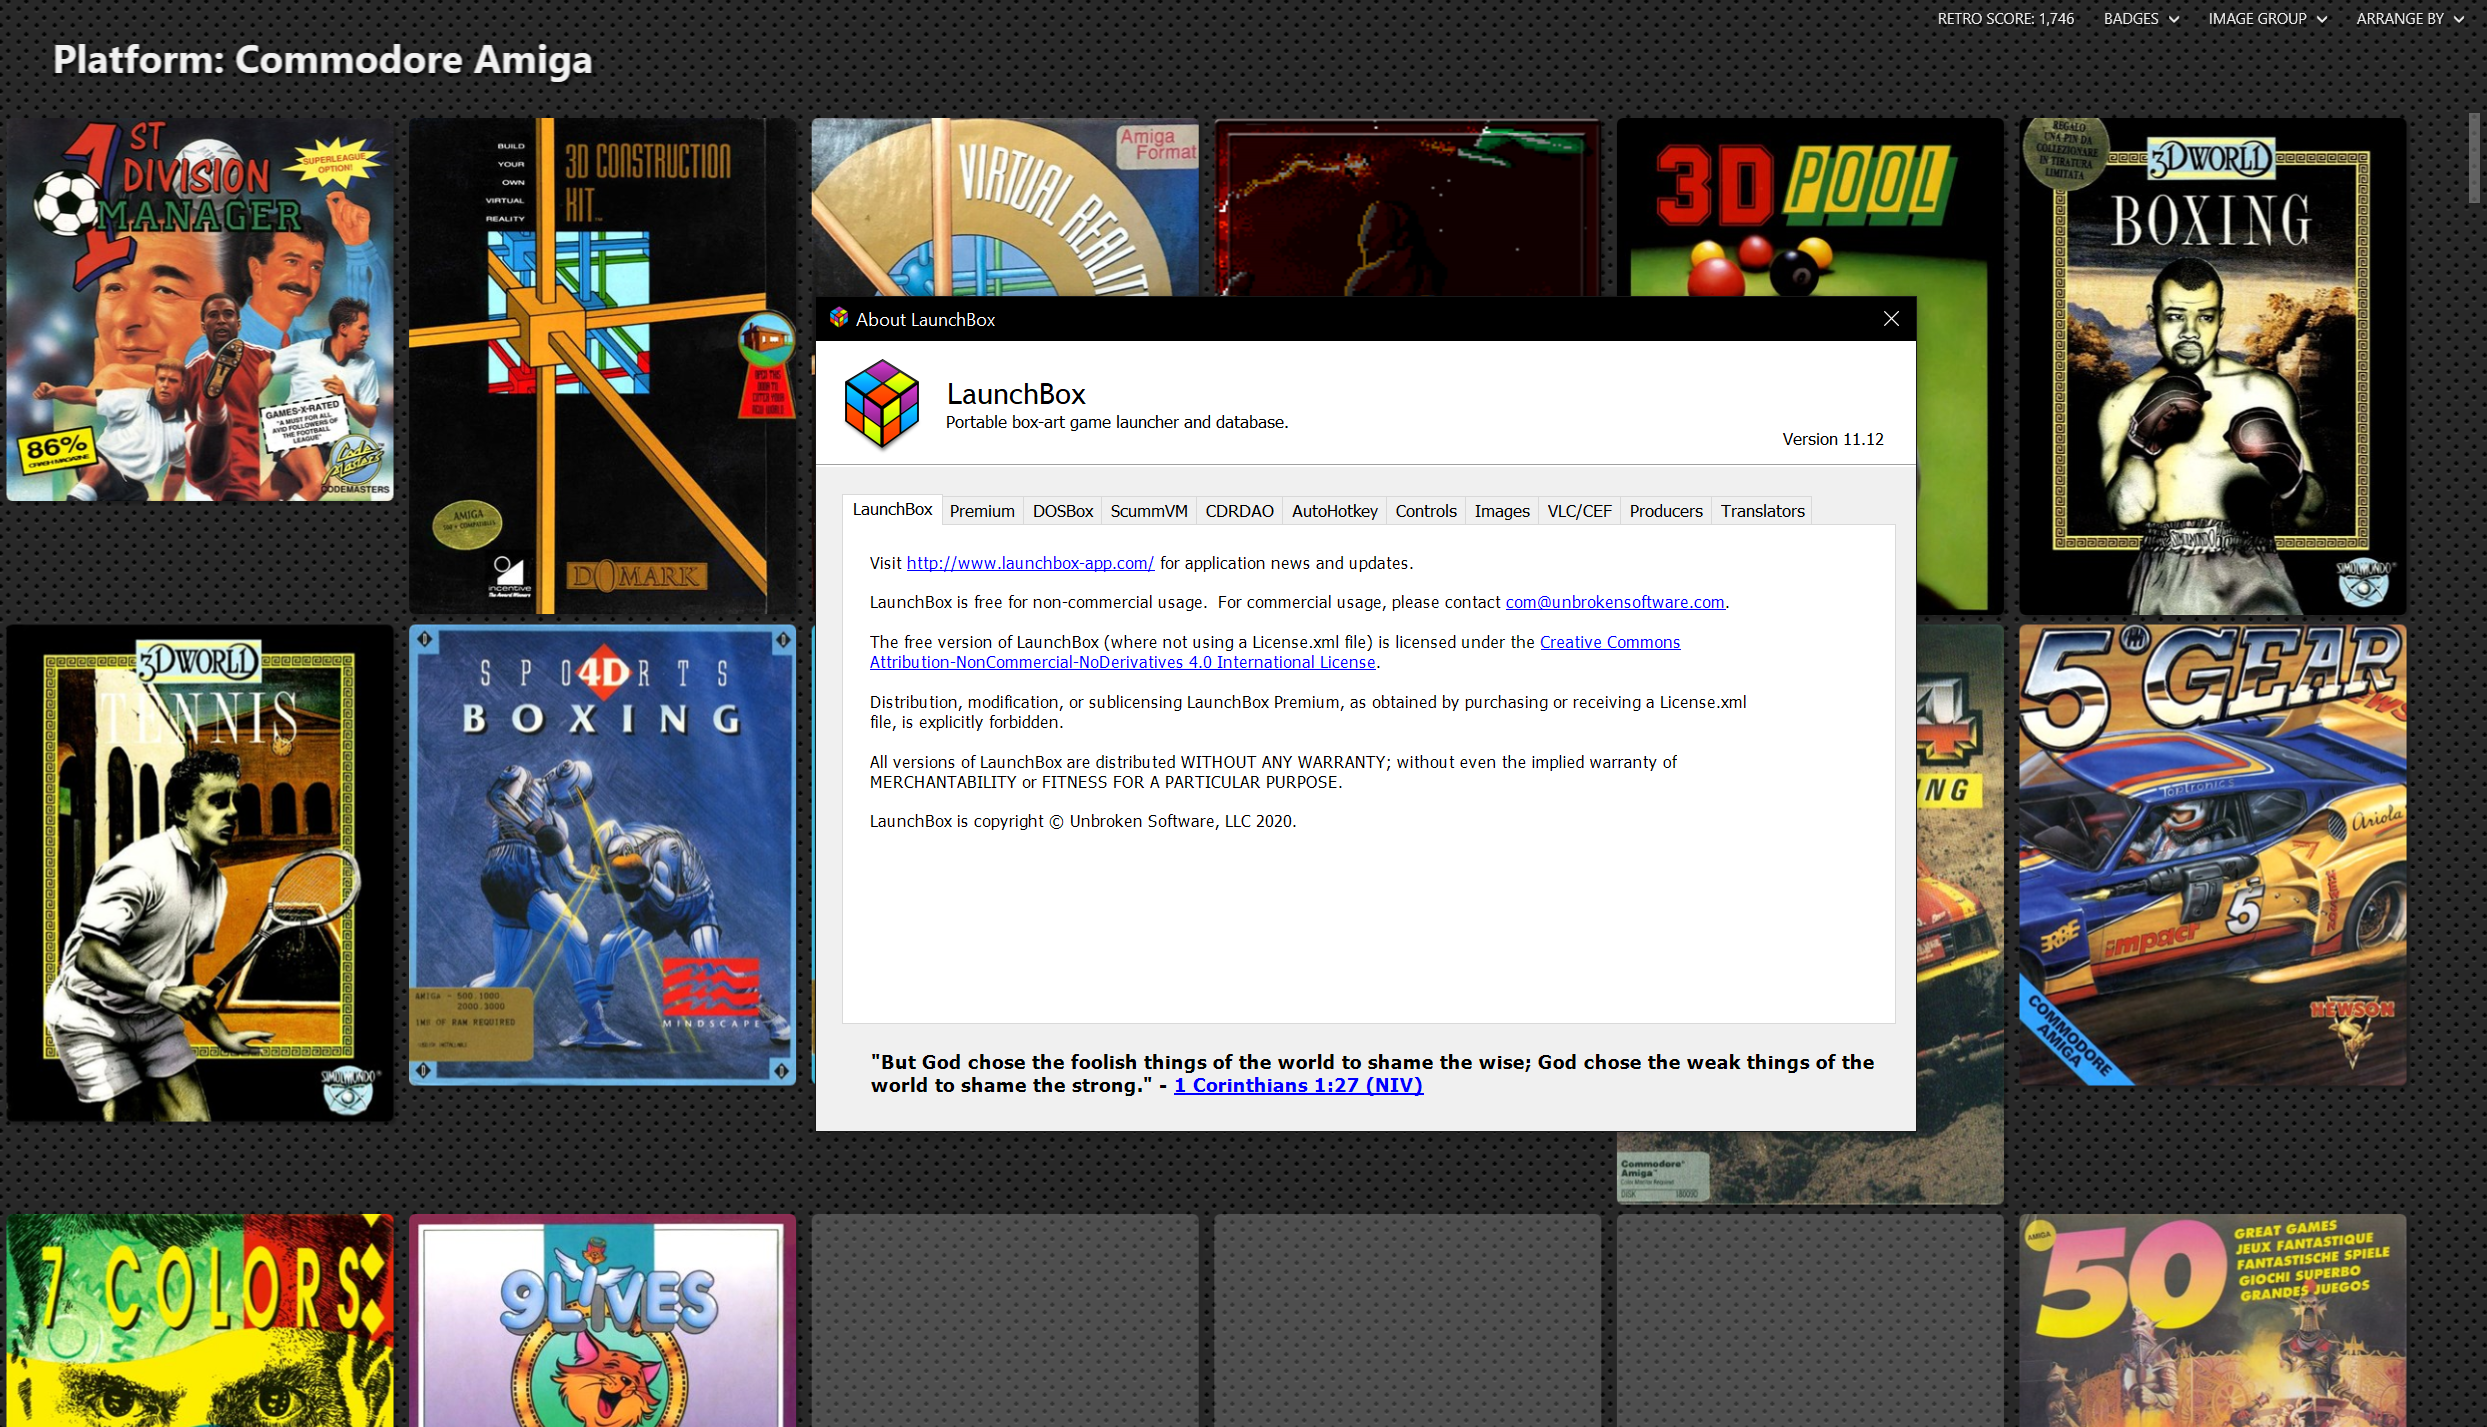Click the LaunchBox copyright Unbroken Software text

point(1082,821)
